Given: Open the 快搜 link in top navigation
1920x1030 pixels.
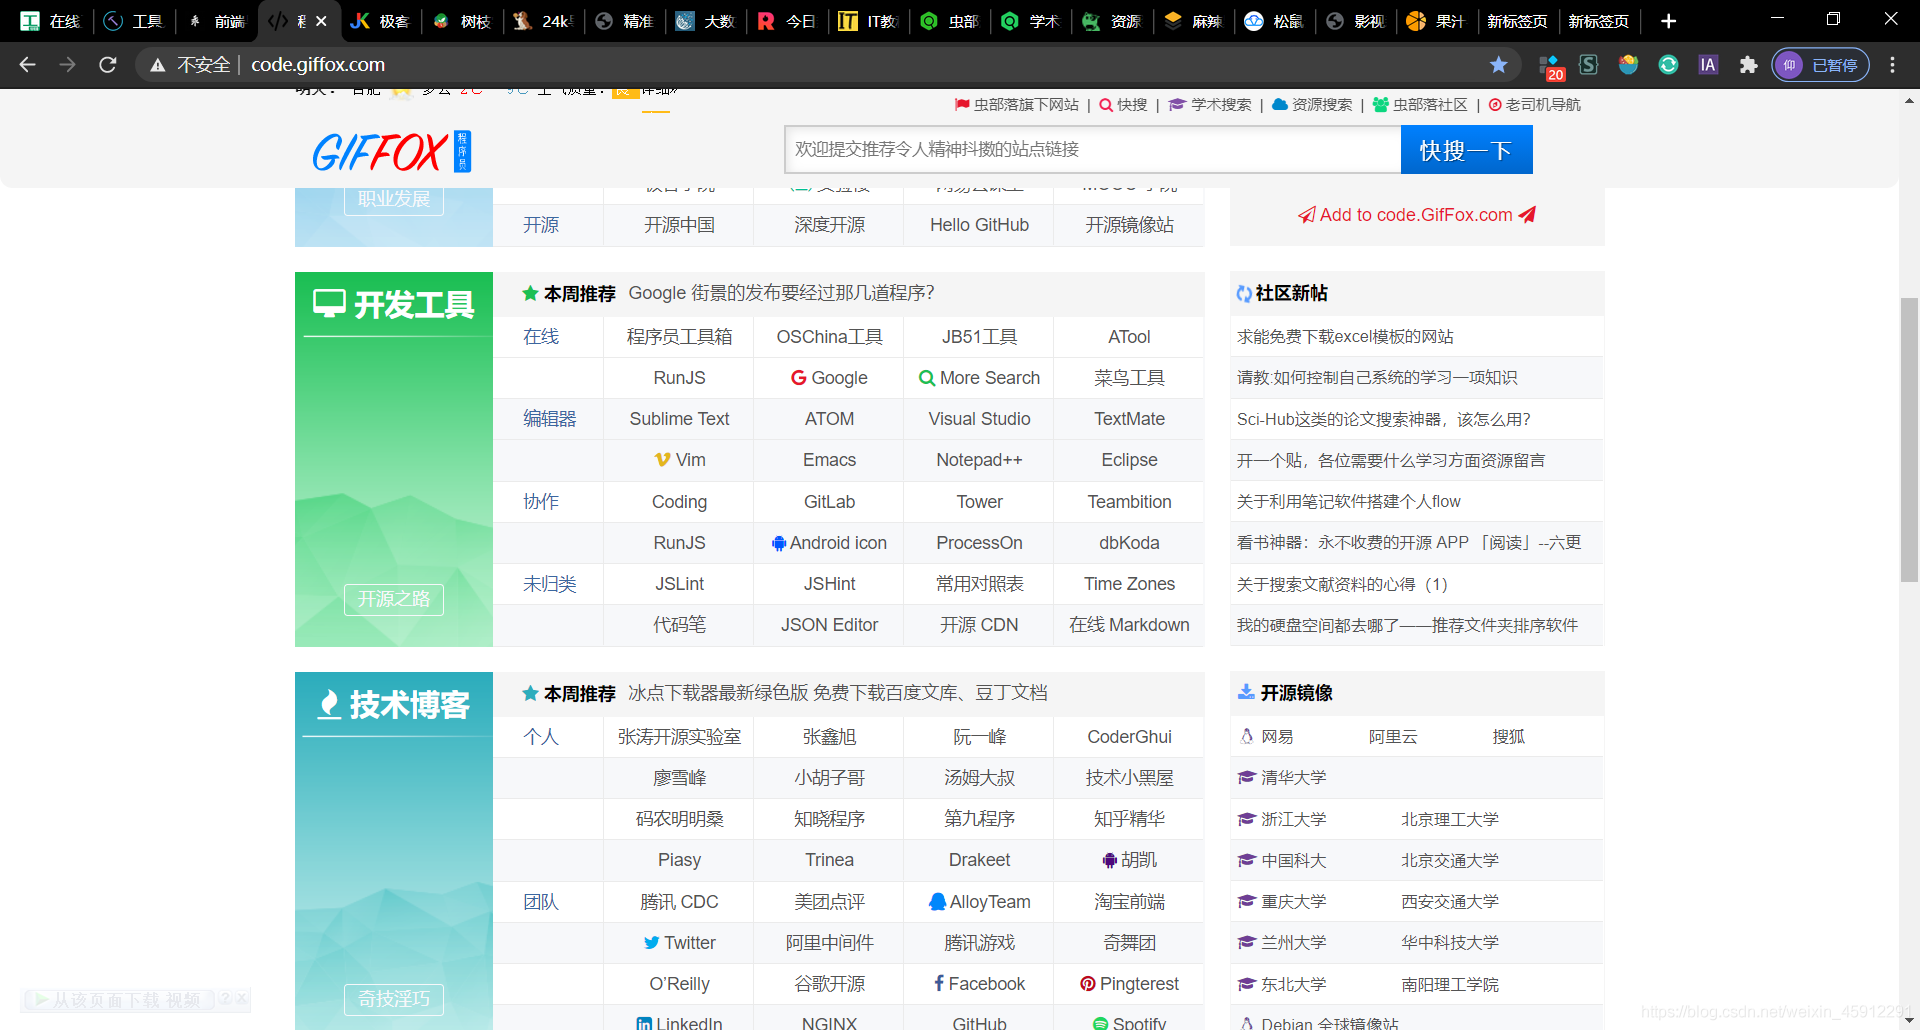Looking at the screenshot, I should [1123, 105].
